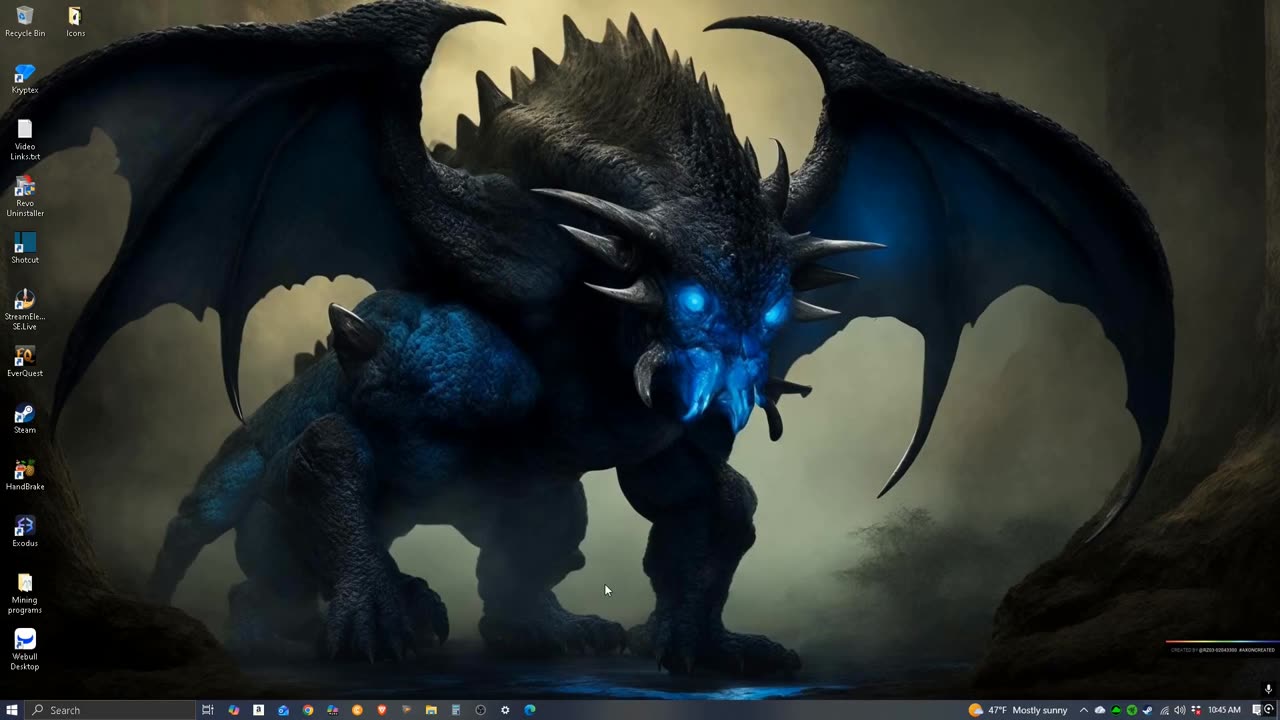The height and width of the screenshot is (720, 1280).
Task: Open the Steam tray icon
Action: click(x=1147, y=710)
